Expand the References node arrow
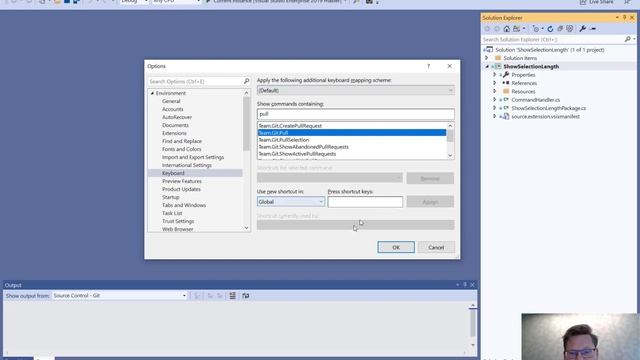Screen dimensions: 640x360 point(494,83)
